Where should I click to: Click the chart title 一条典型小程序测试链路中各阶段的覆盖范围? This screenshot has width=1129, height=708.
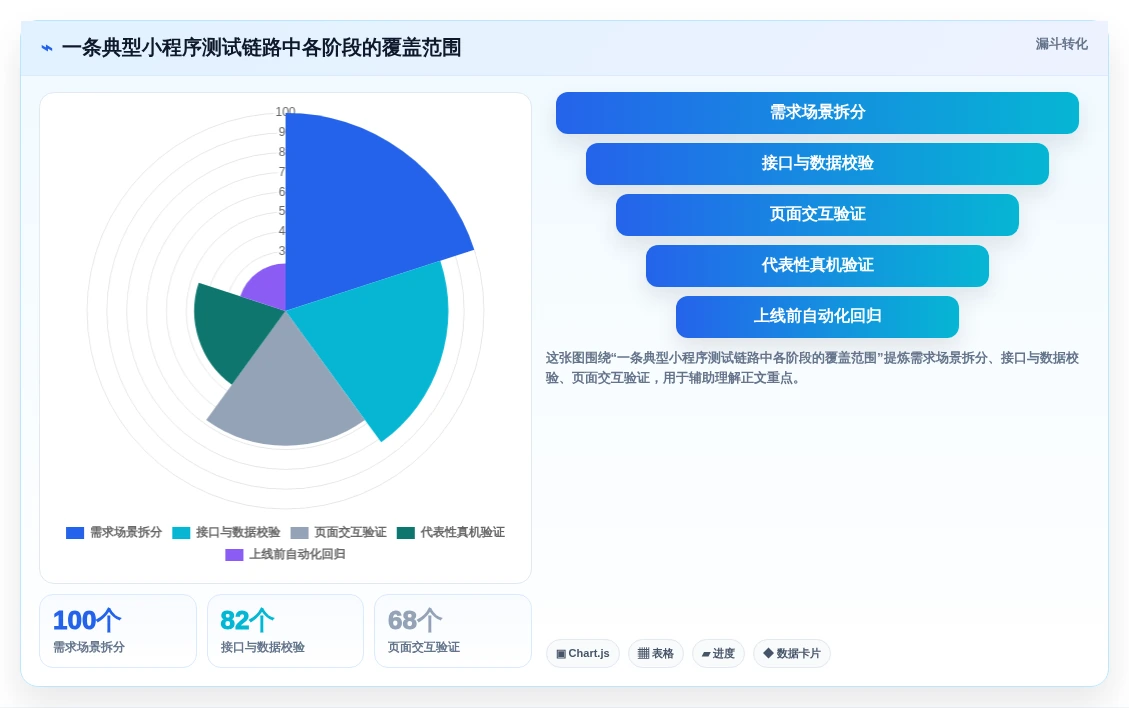tap(261, 48)
